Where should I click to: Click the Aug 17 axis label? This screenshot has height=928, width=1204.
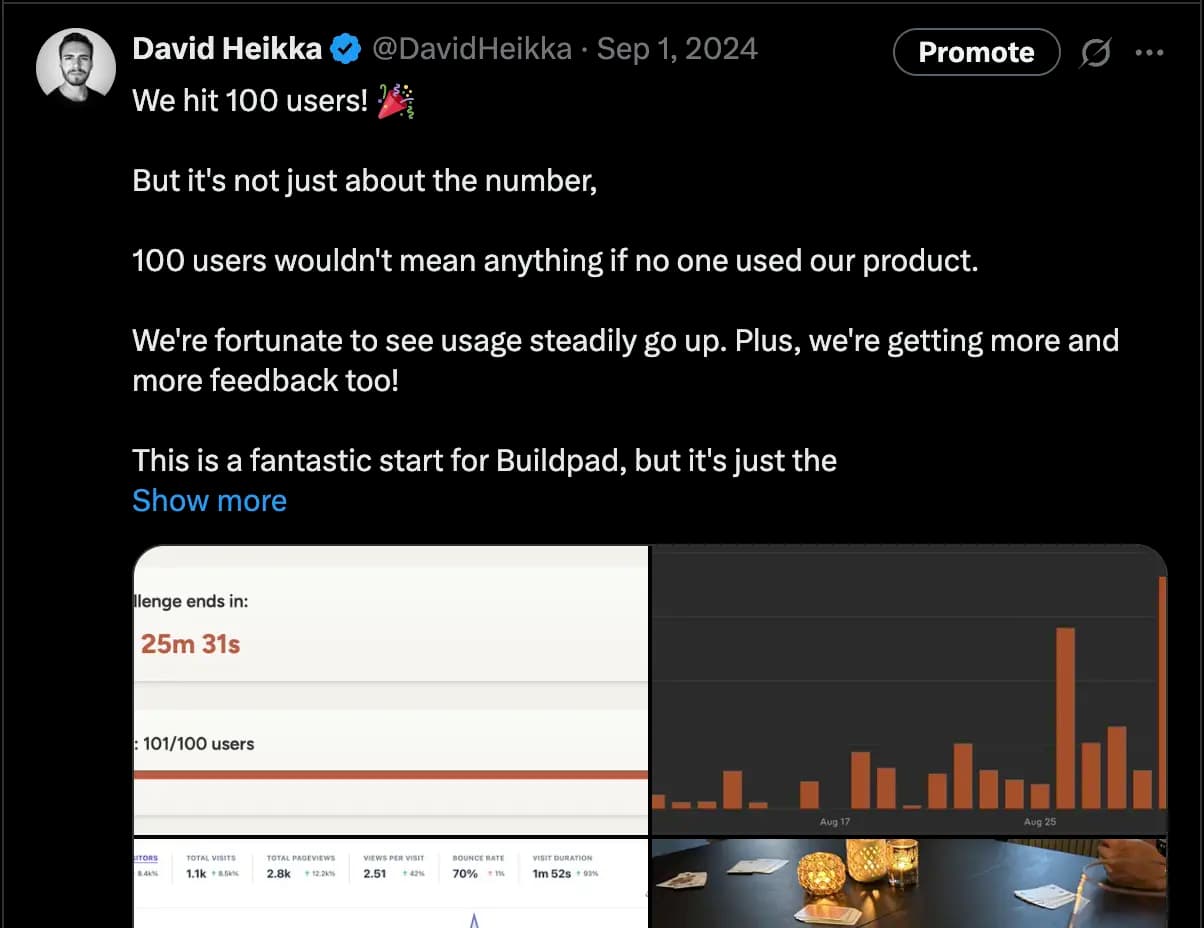(834, 822)
